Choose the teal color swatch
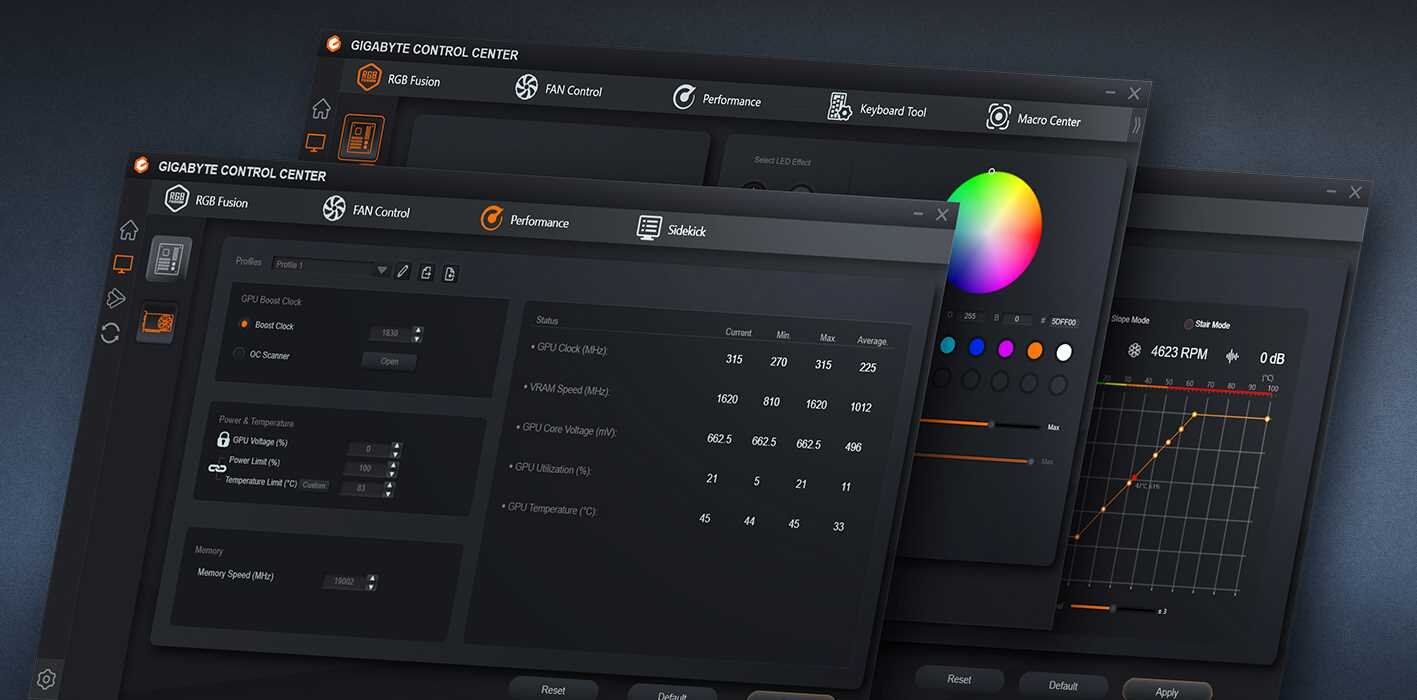This screenshot has height=700, width=1417. tap(948, 346)
